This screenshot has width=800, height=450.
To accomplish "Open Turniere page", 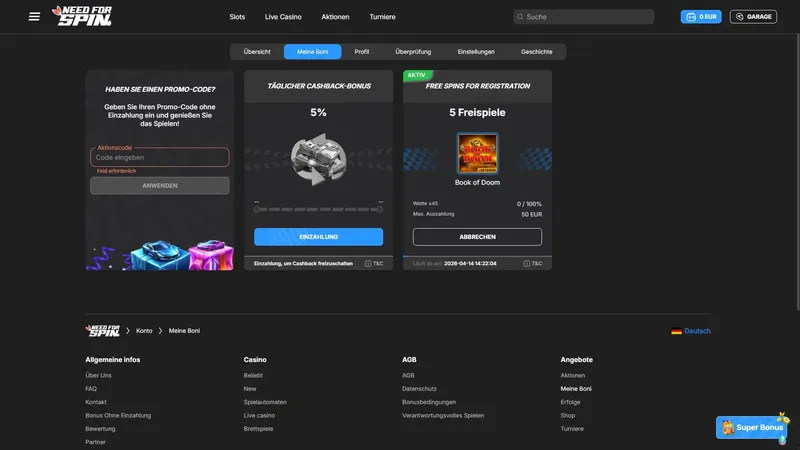I will click(x=382, y=17).
